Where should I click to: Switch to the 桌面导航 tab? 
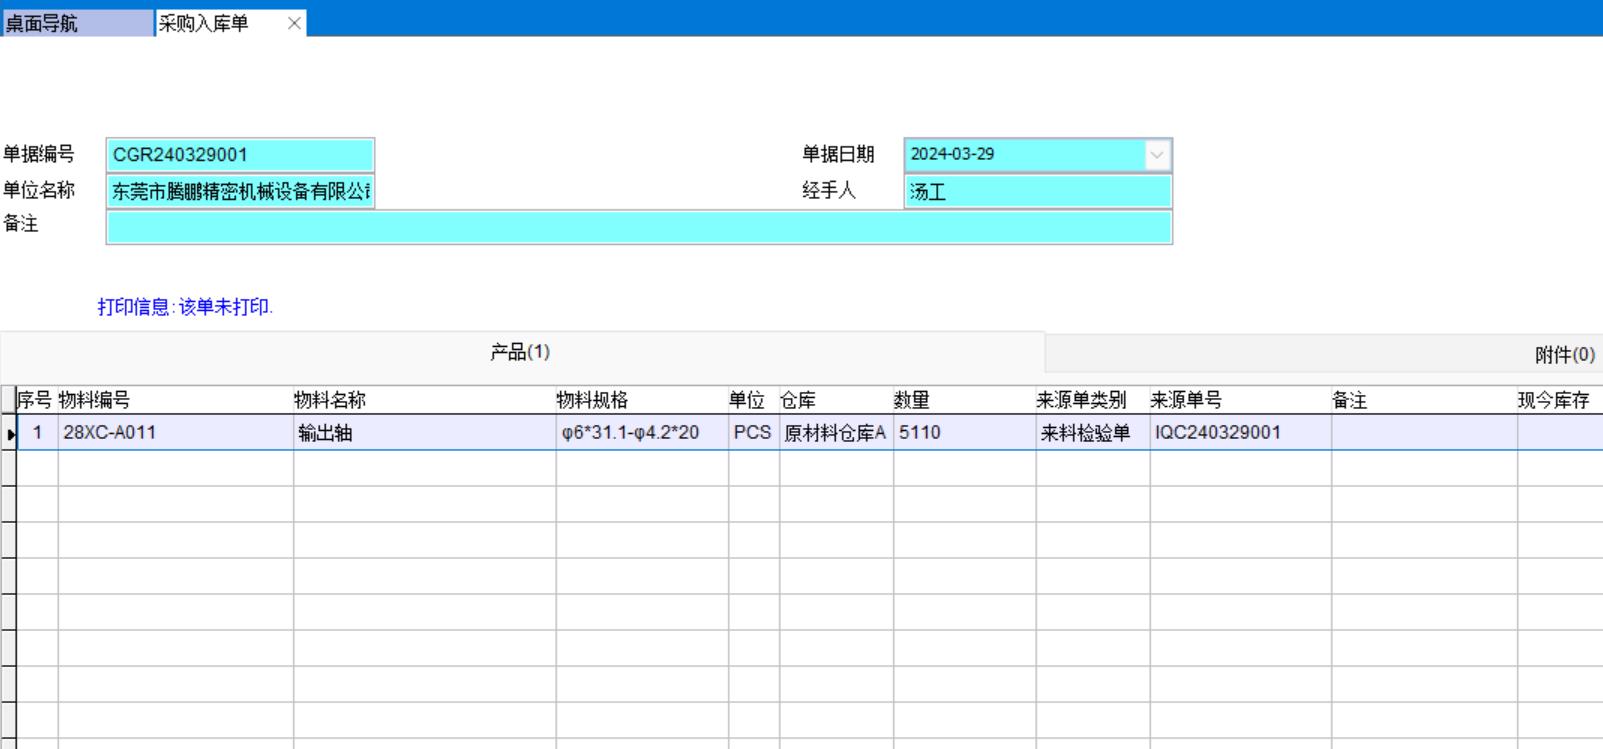click(x=76, y=23)
